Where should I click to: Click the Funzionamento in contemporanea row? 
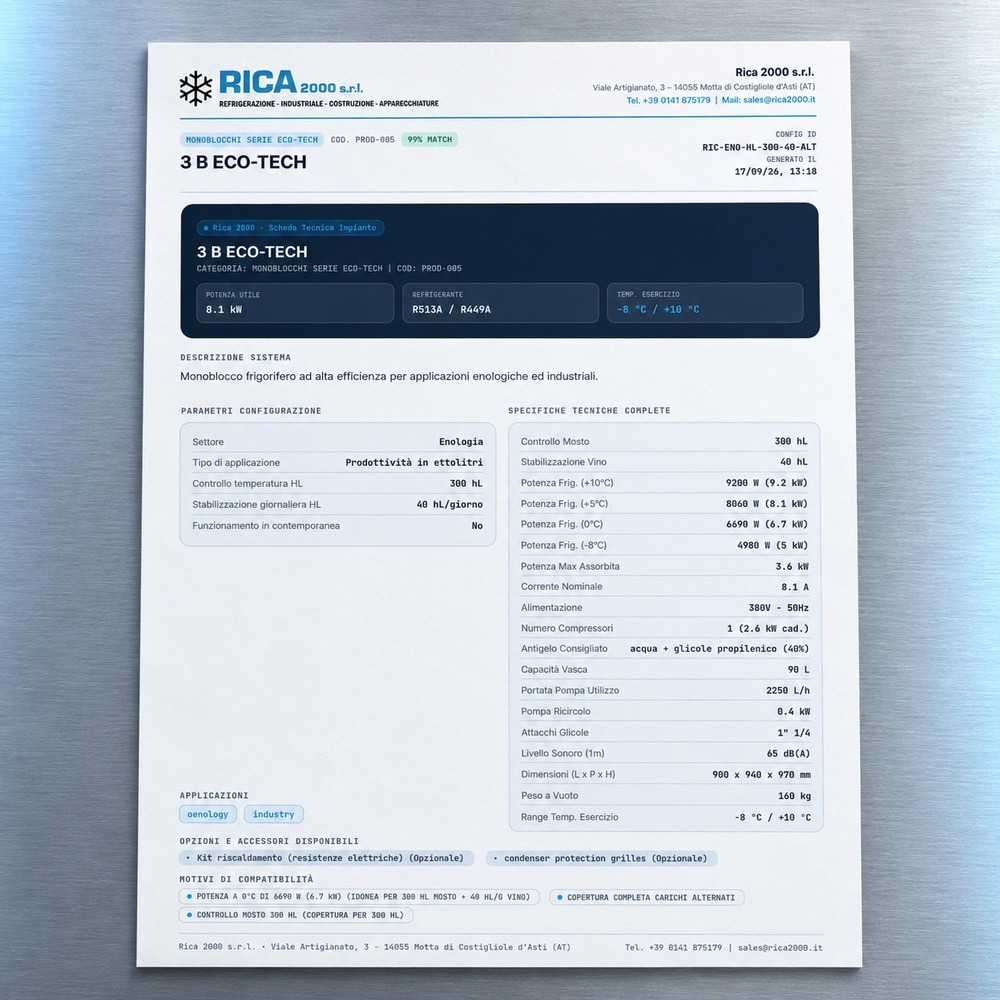[x=337, y=526]
